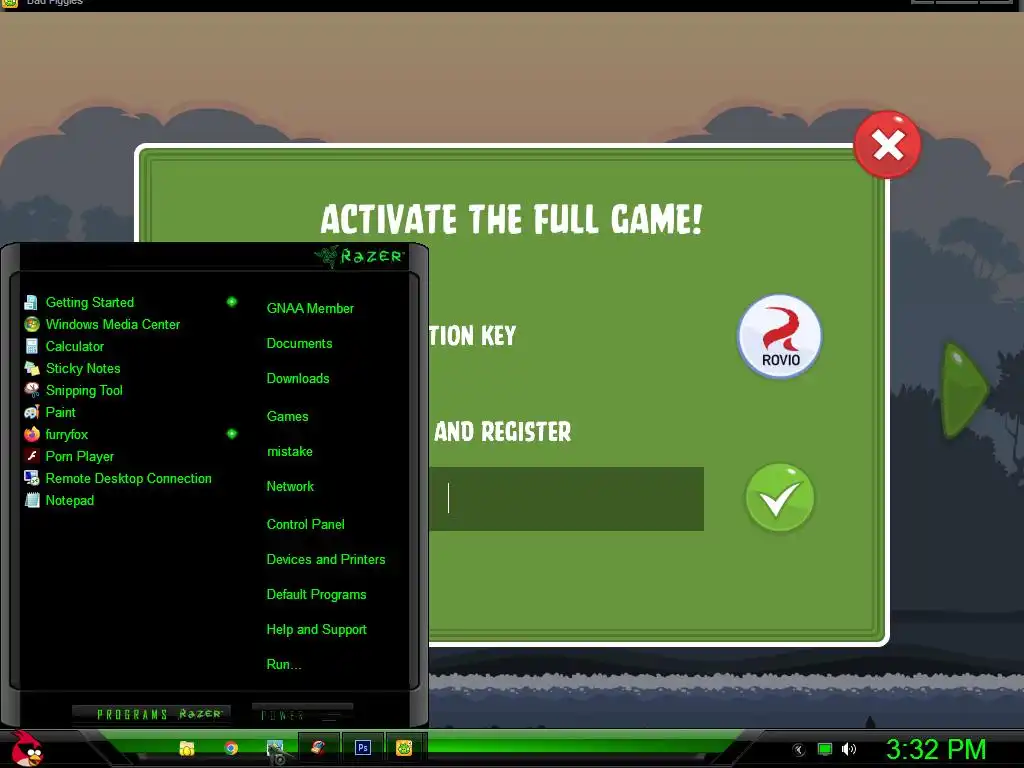Click the Power button in start menu

[302, 714]
